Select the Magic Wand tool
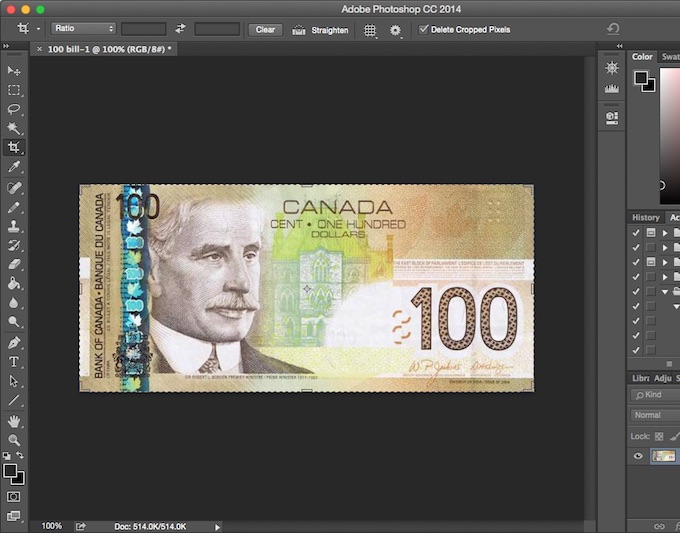Image resolution: width=680 pixels, height=533 pixels. 14,128
